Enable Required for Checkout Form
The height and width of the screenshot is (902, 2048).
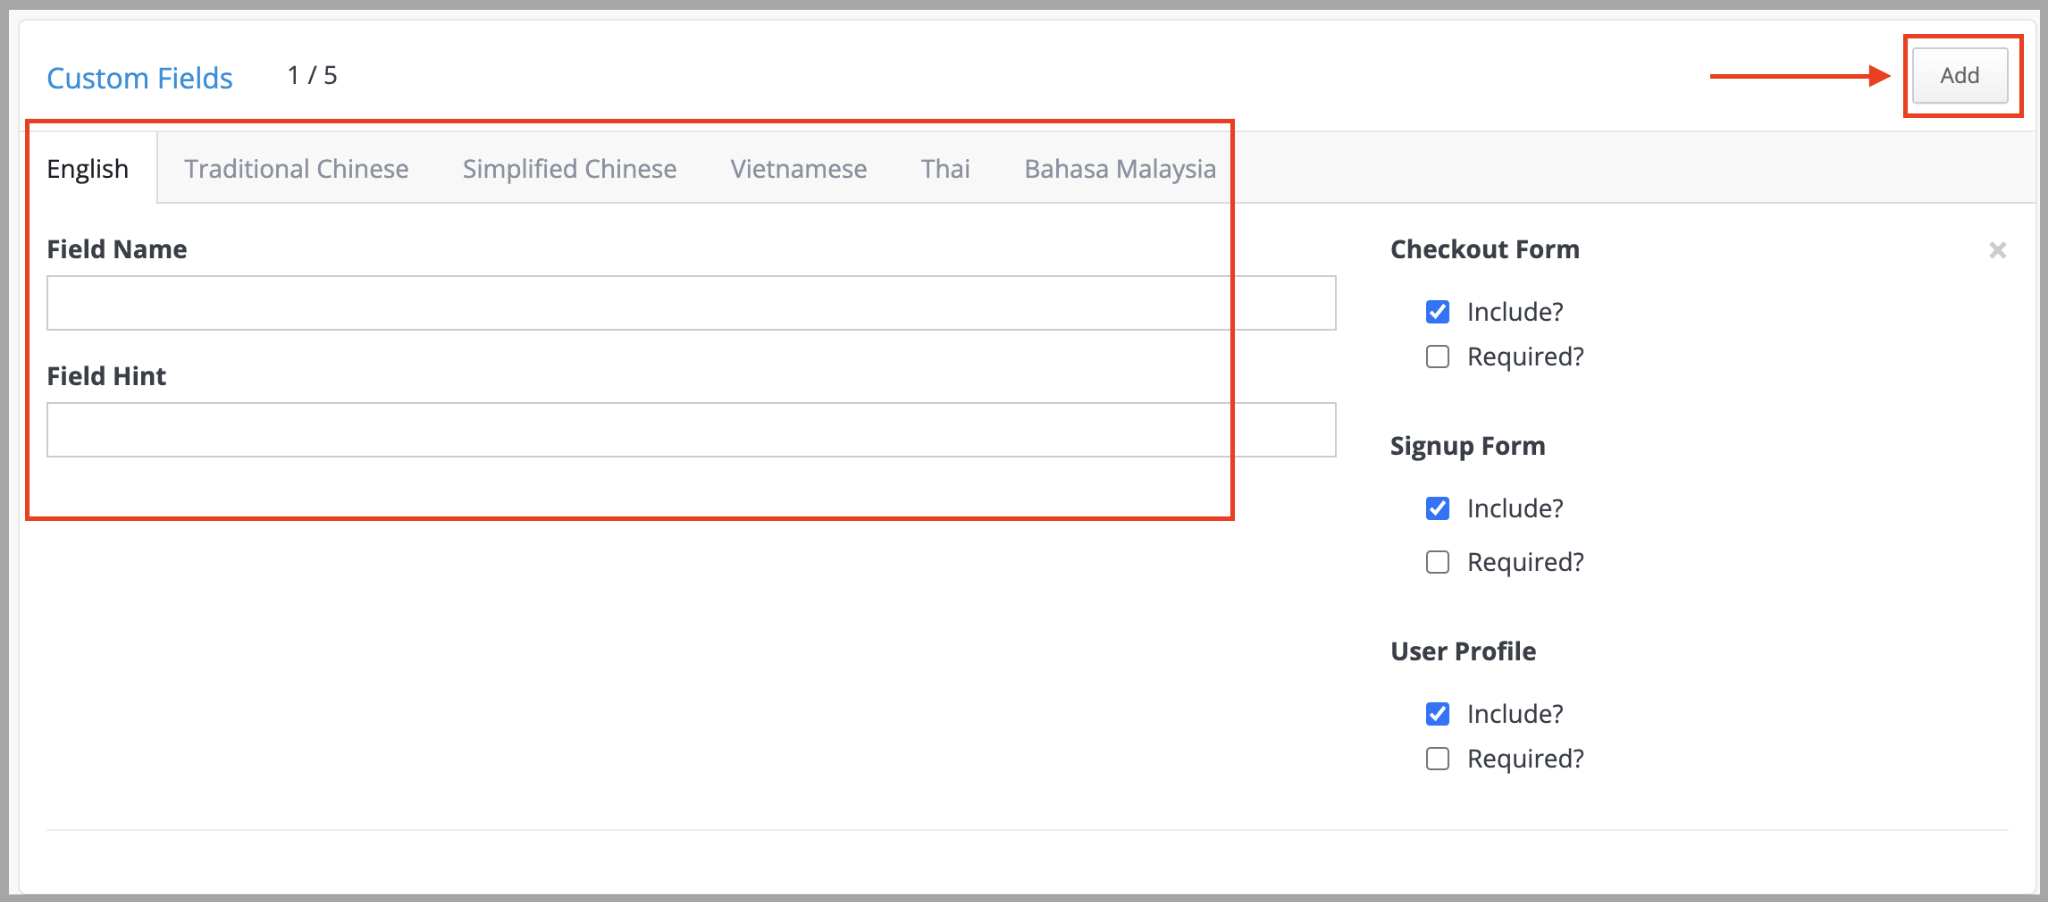1437,357
